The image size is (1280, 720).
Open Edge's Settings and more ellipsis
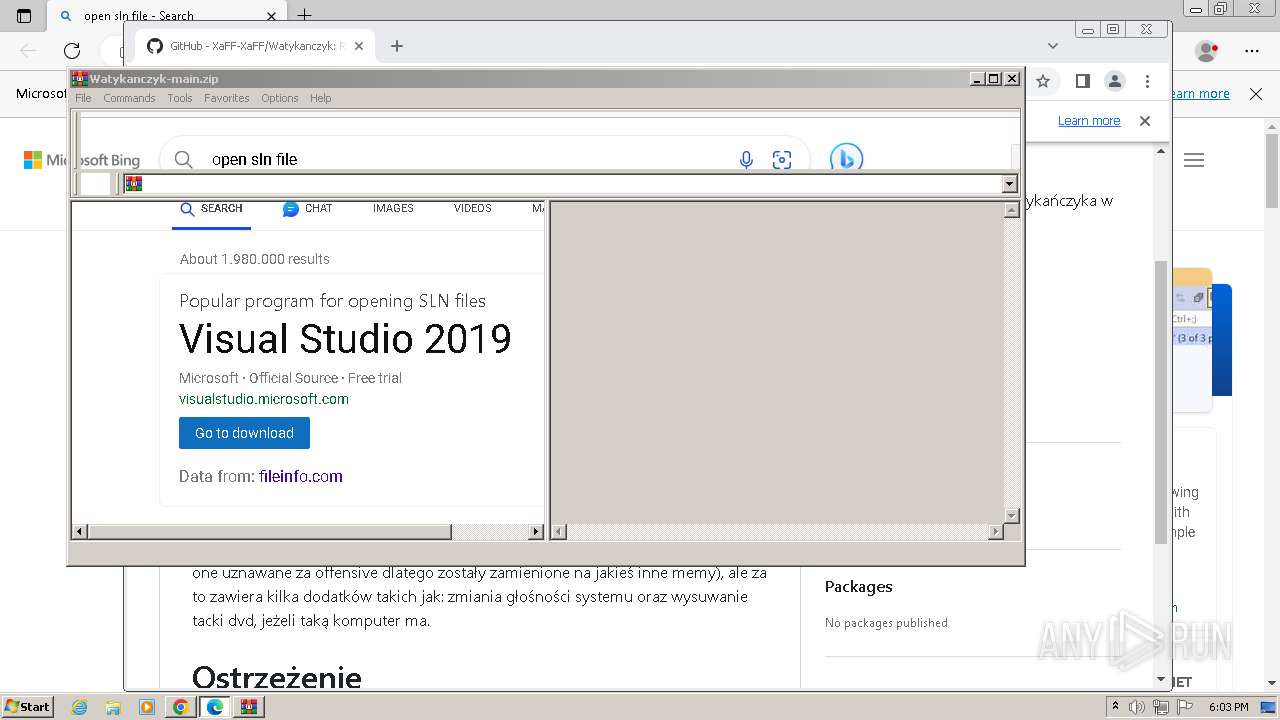[1252, 50]
